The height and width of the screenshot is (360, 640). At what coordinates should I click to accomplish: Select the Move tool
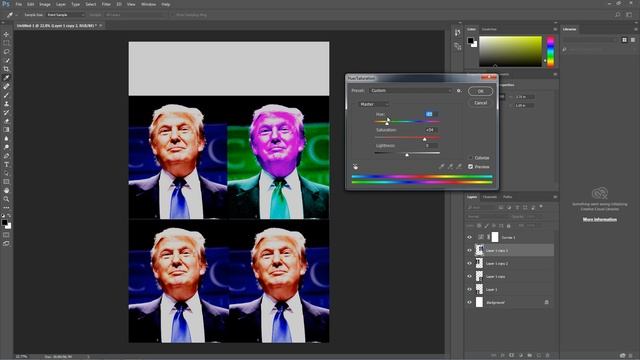(x=6, y=35)
